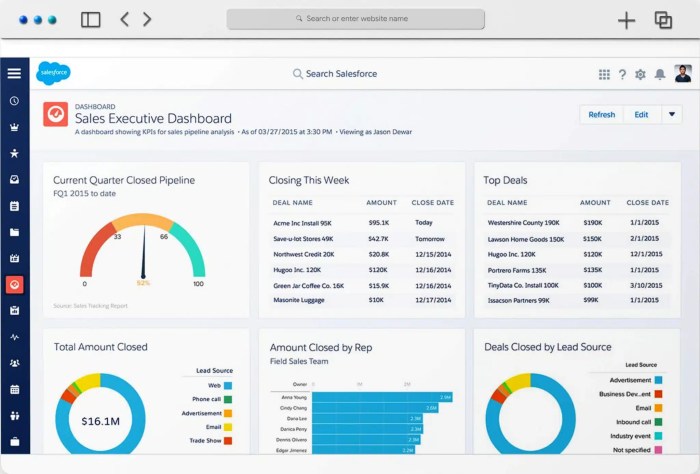Click the clock recent items sidebar icon

click(x=14, y=101)
